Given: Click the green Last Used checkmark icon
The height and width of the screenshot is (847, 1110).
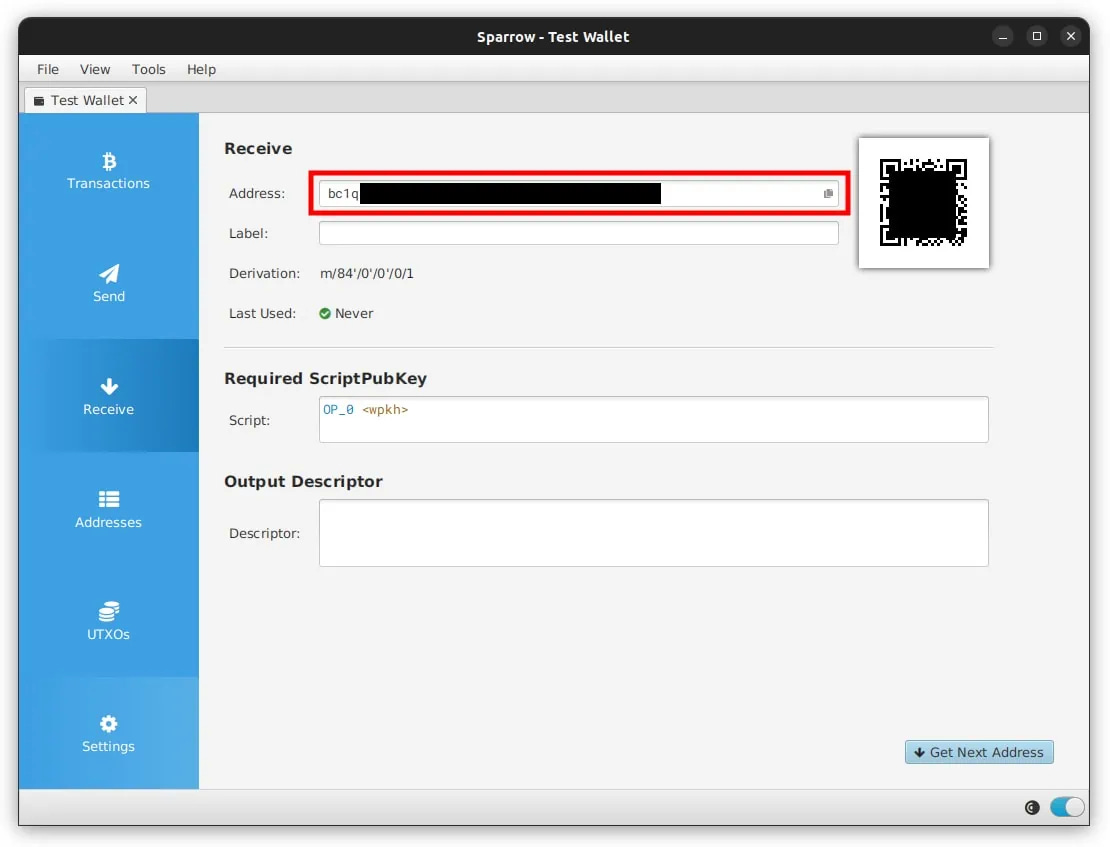Looking at the screenshot, I should (x=325, y=314).
